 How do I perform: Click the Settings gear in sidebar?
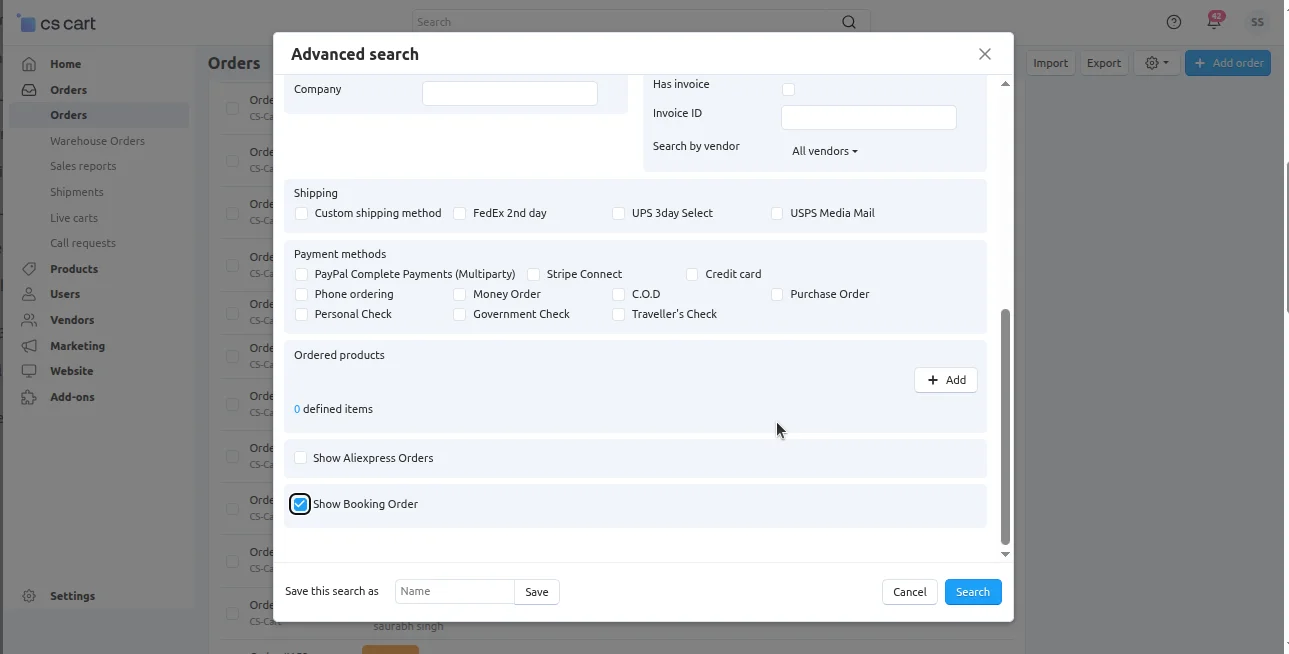point(29,596)
